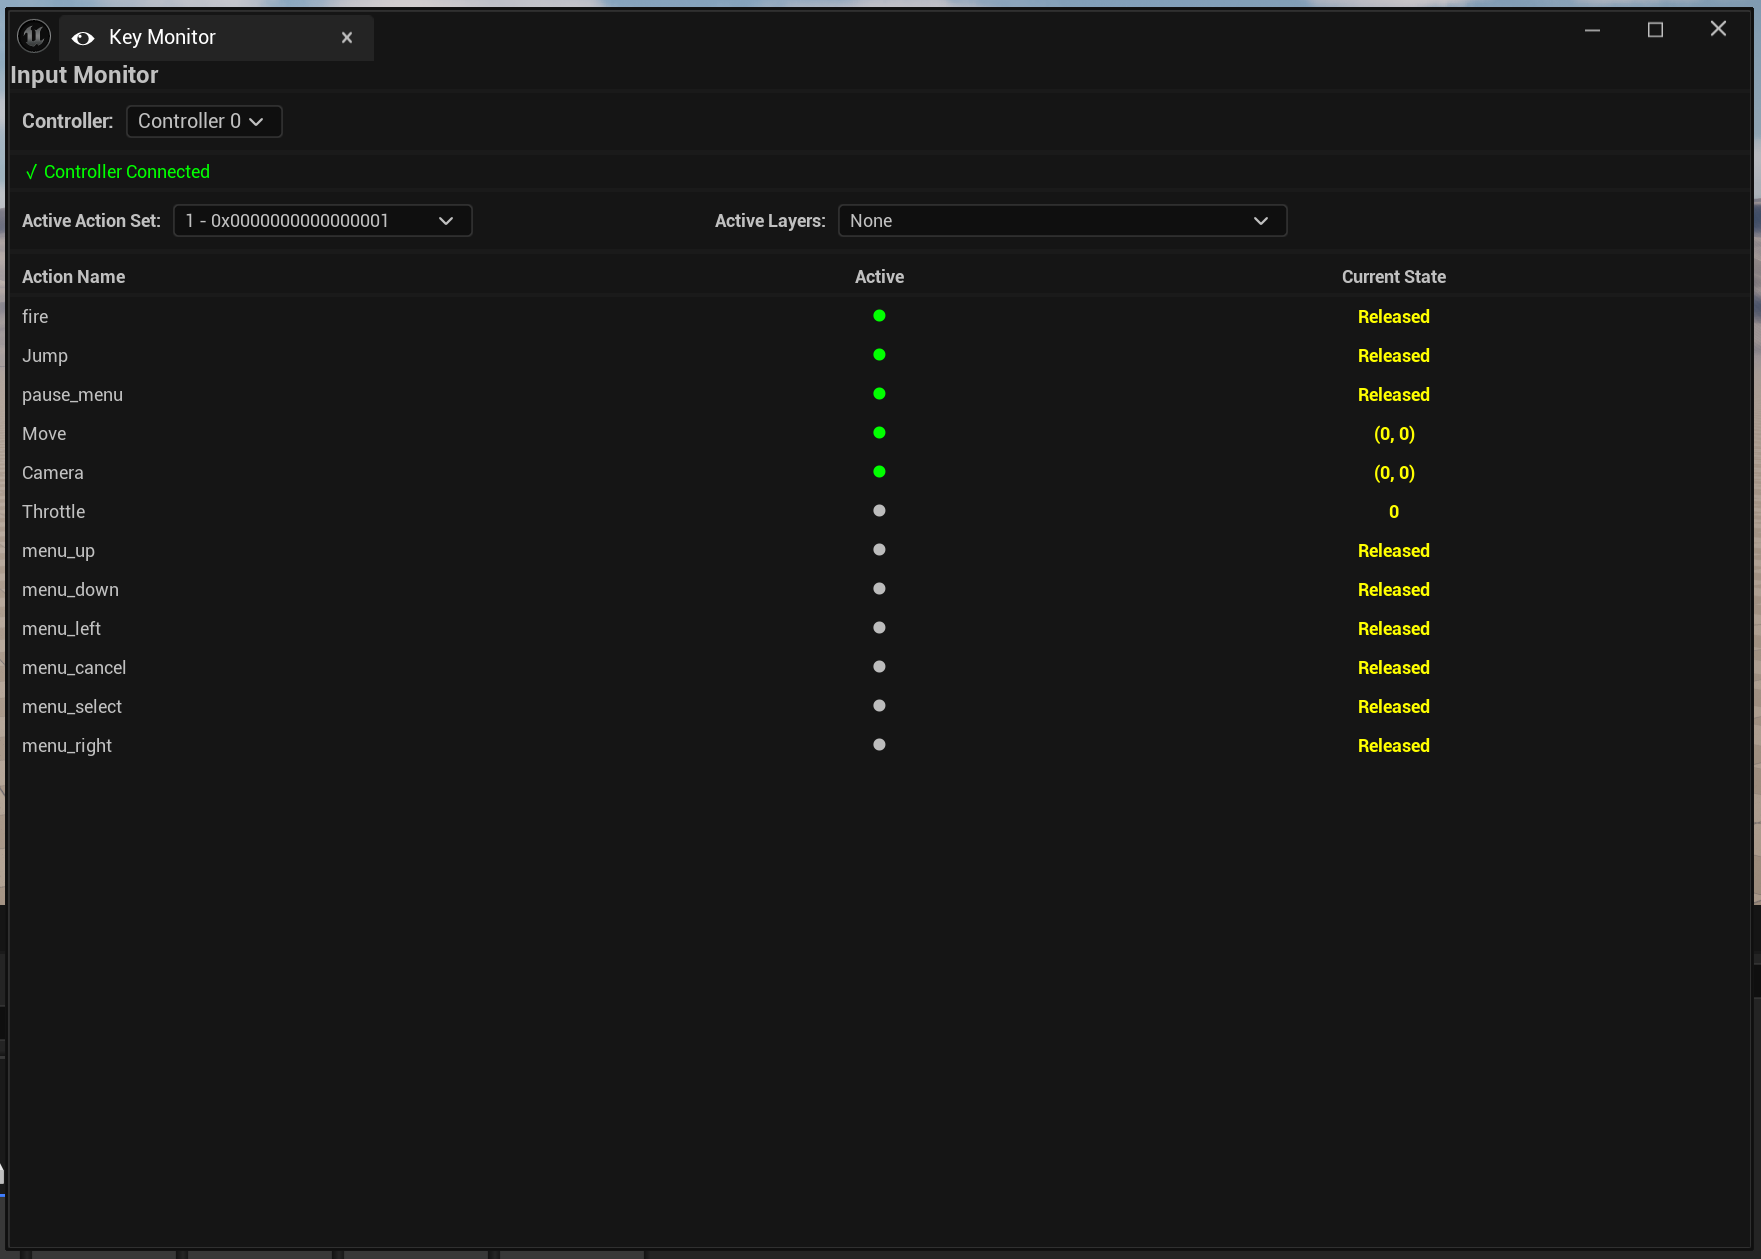Click the Released state text for fire
1761x1259 pixels.
(x=1393, y=316)
